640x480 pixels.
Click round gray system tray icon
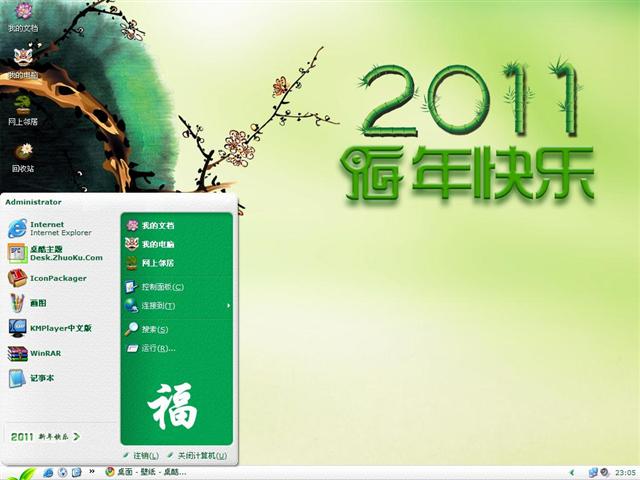tap(604, 473)
